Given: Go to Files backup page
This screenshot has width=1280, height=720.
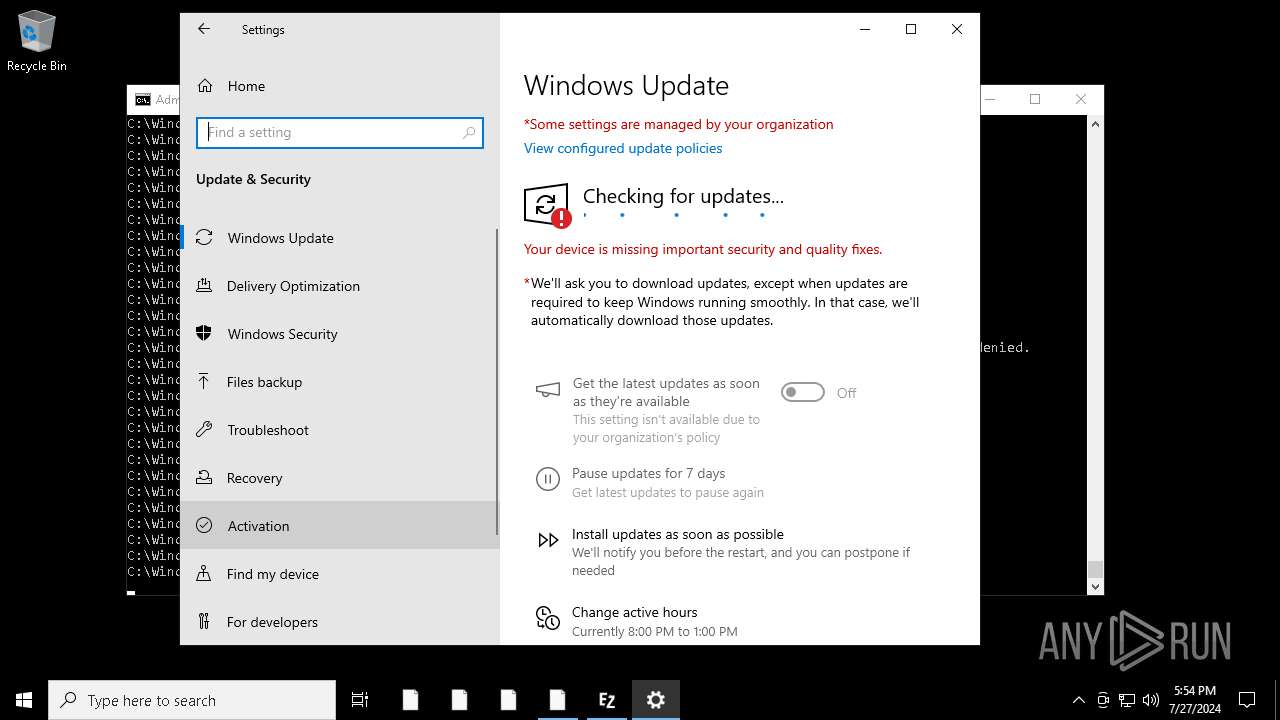Looking at the screenshot, I should pos(340,382).
